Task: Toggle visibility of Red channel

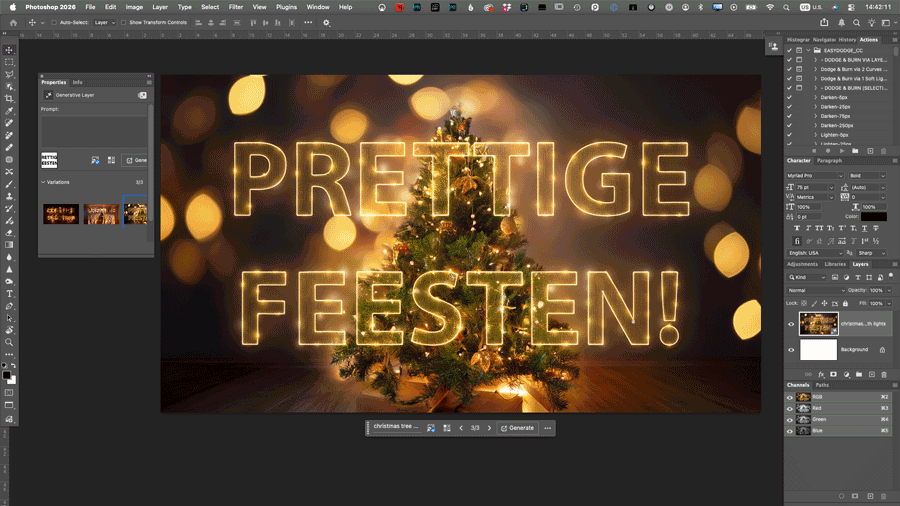Action: (x=790, y=408)
